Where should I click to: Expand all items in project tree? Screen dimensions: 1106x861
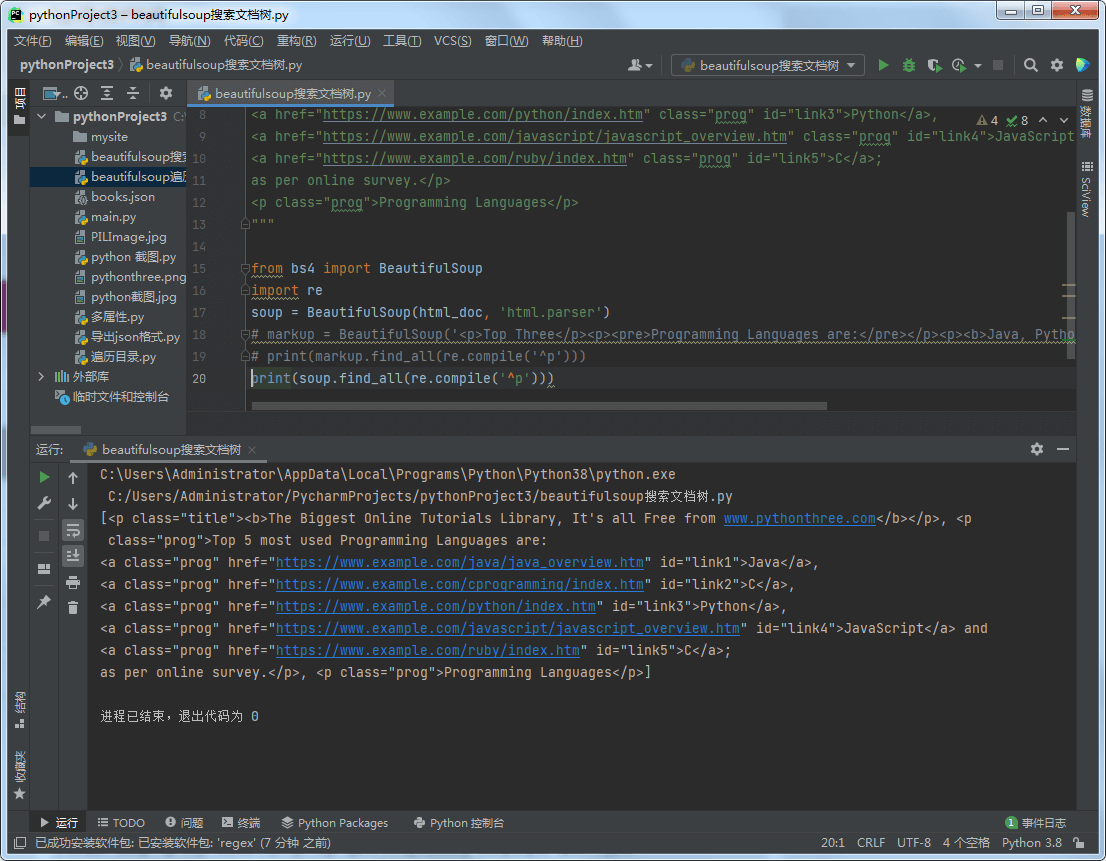107,93
